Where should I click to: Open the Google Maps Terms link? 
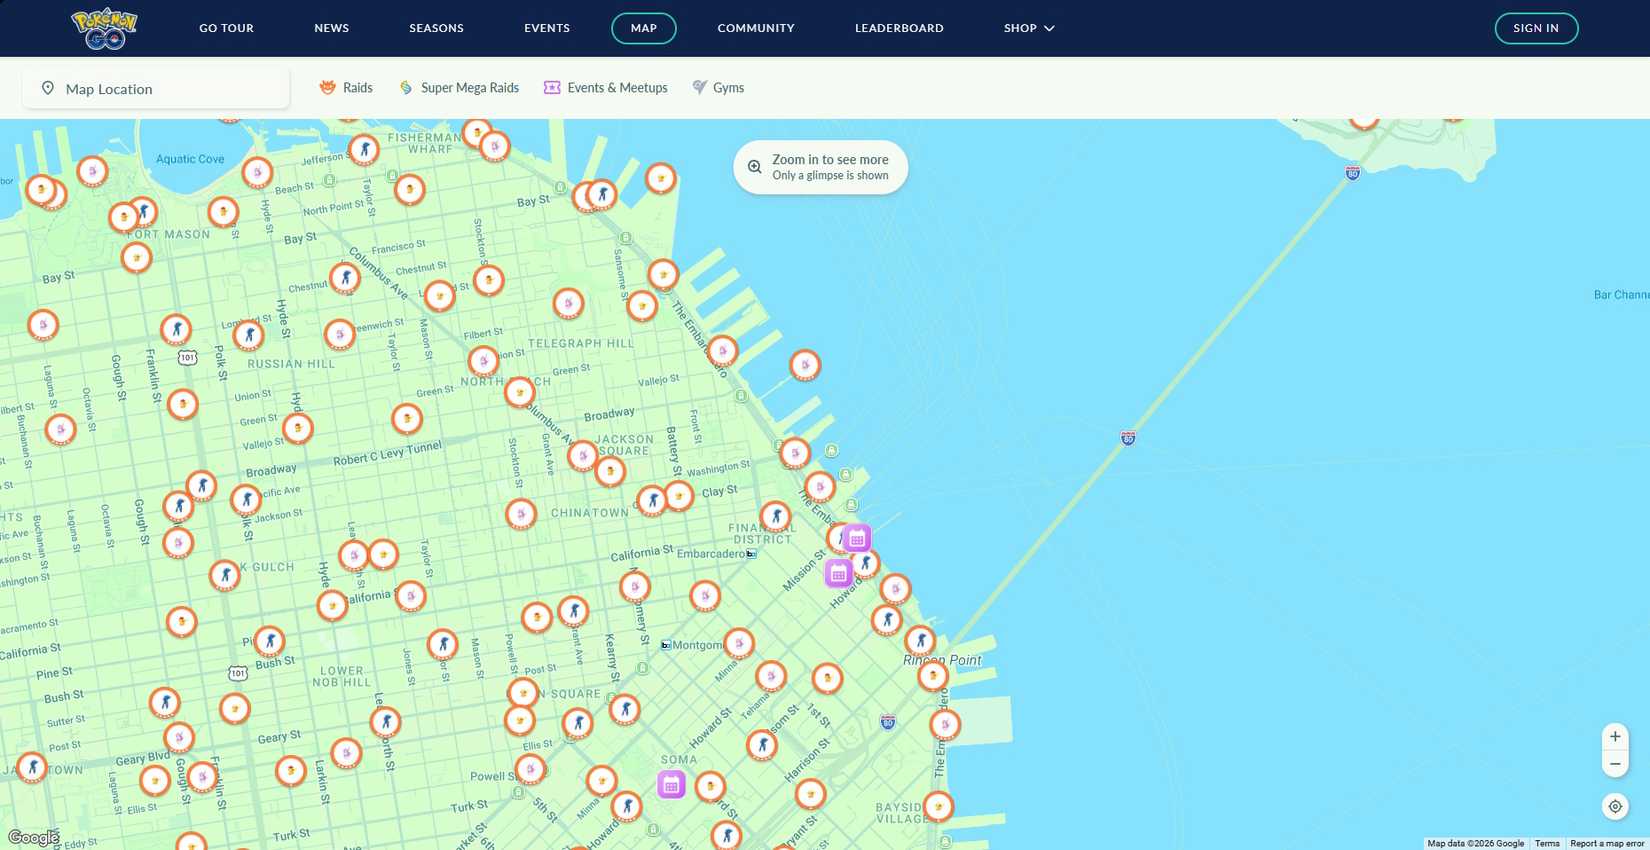coord(1547,844)
